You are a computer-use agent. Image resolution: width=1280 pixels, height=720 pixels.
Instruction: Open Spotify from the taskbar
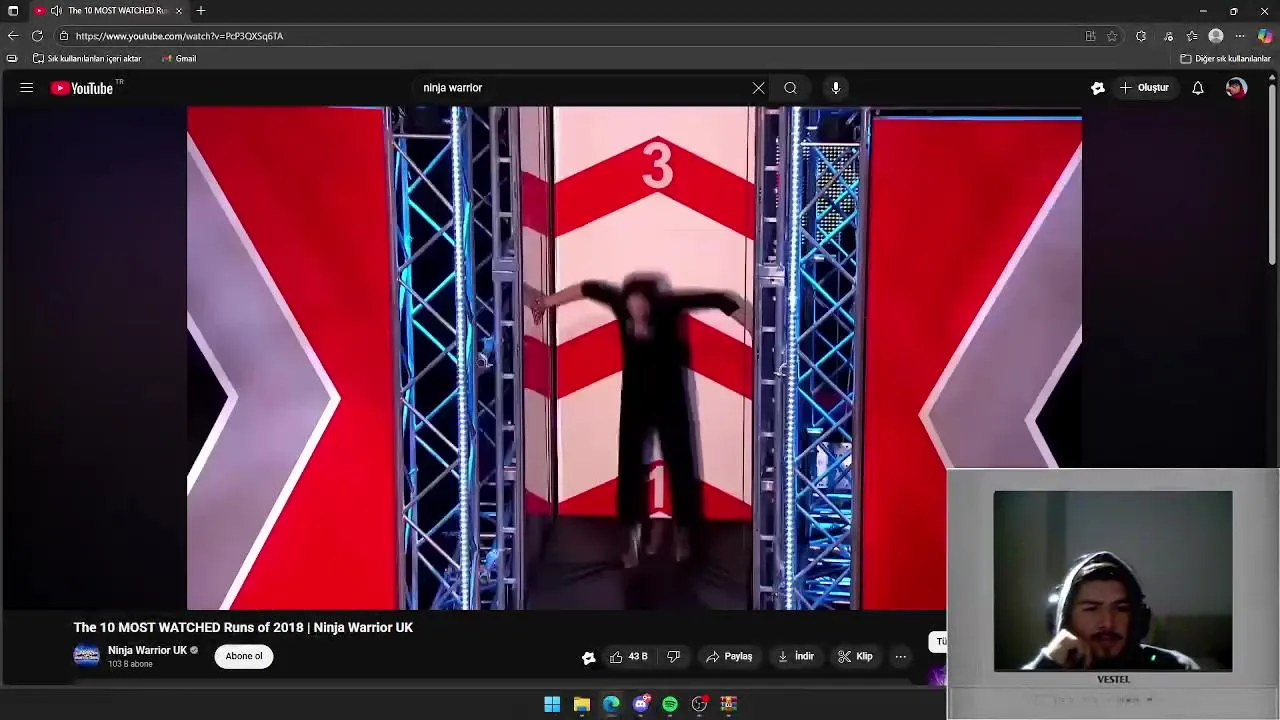tap(670, 704)
